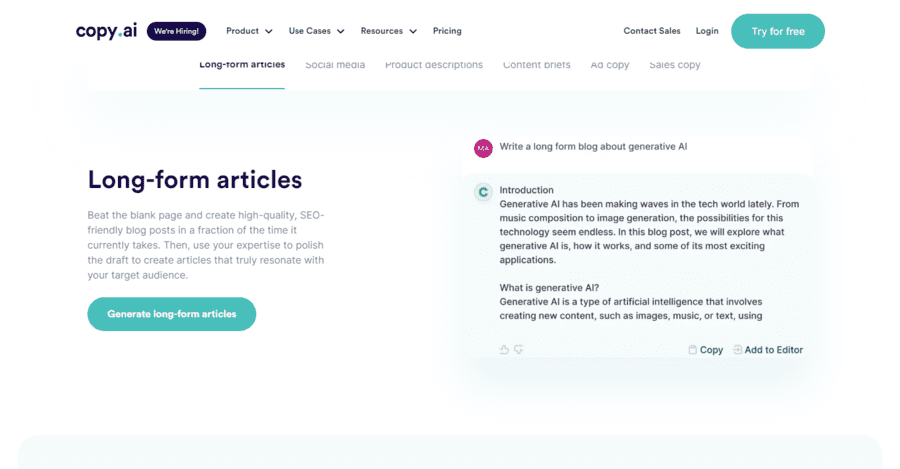Screen dimensions: 900x469
Task: Switch to the Ad copy tab
Action: click(610, 65)
